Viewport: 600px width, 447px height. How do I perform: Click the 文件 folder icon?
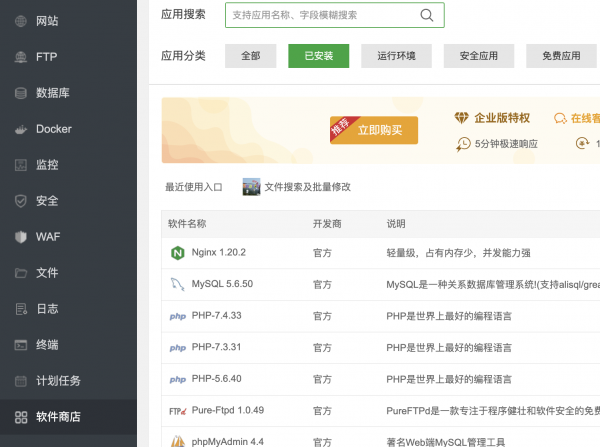point(21,273)
